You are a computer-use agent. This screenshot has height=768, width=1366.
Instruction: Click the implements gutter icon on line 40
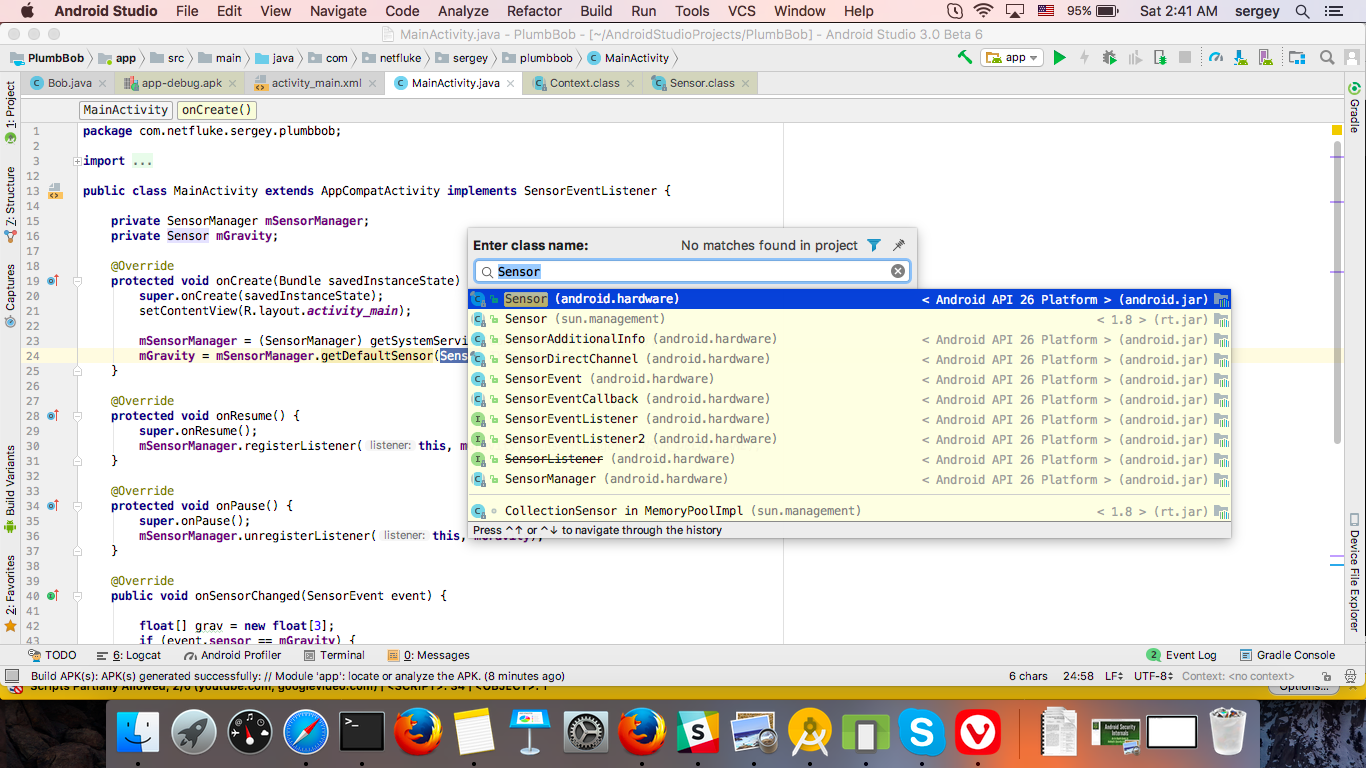point(52,596)
